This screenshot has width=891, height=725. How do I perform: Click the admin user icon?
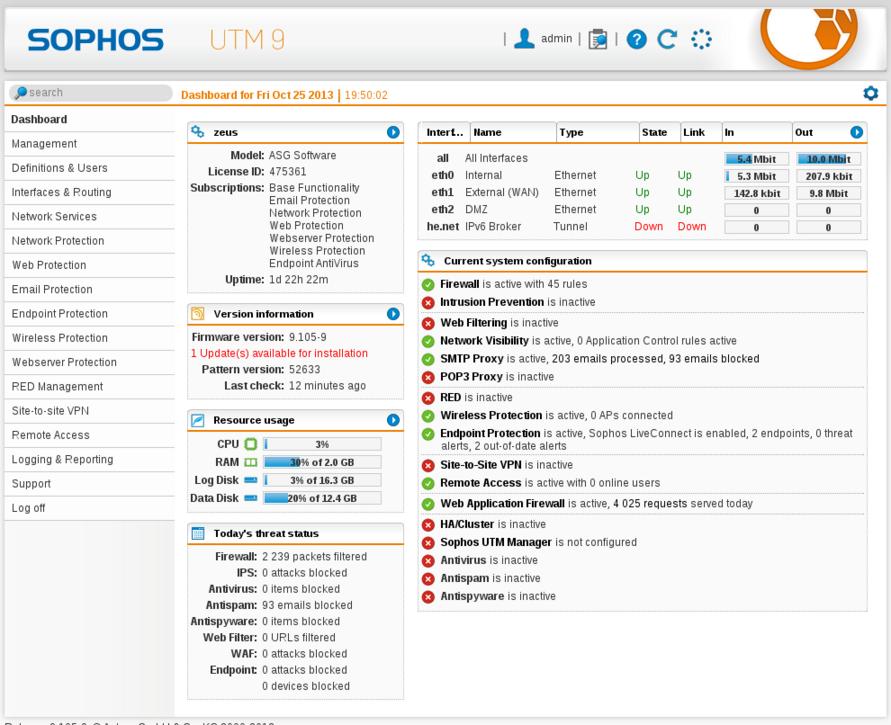pyautogui.click(x=524, y=39)
